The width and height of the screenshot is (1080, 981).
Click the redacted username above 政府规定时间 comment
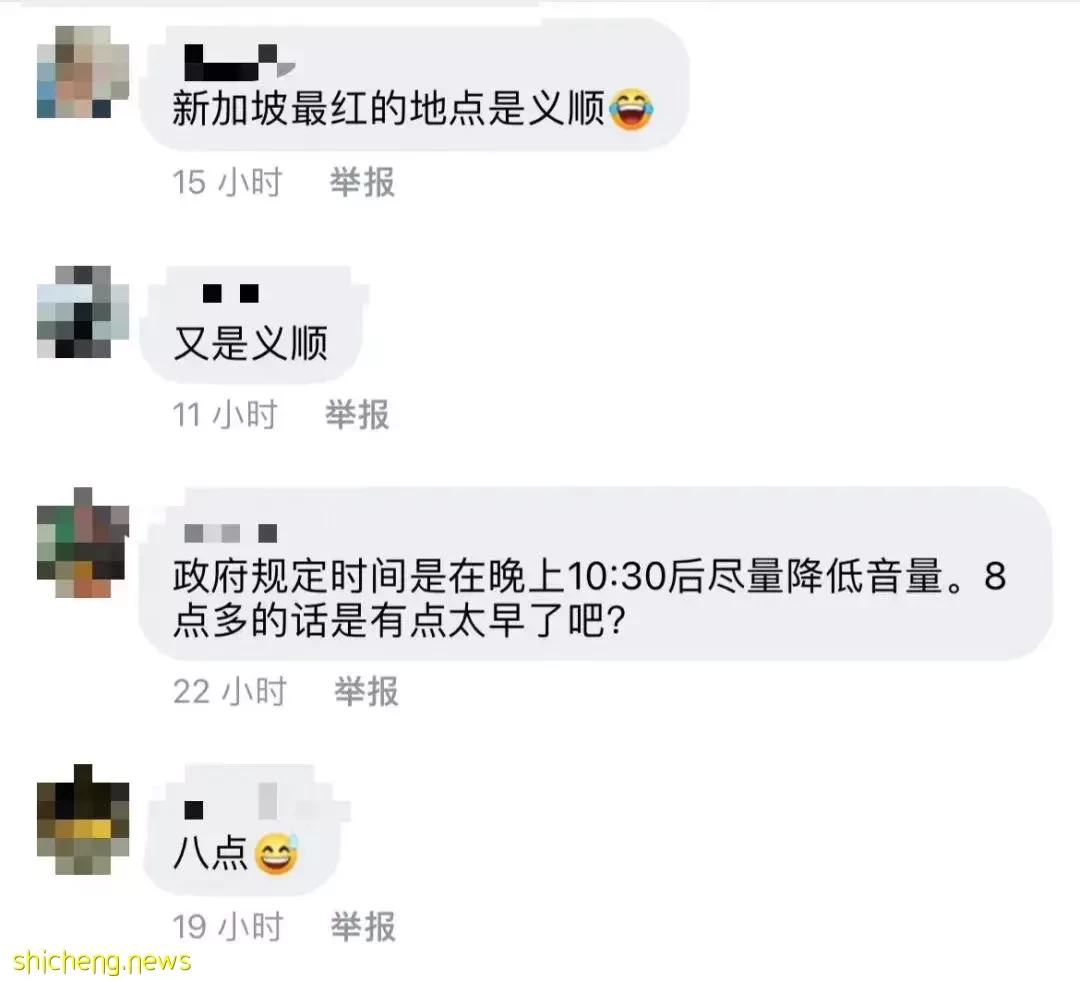(x=231, y=533)
